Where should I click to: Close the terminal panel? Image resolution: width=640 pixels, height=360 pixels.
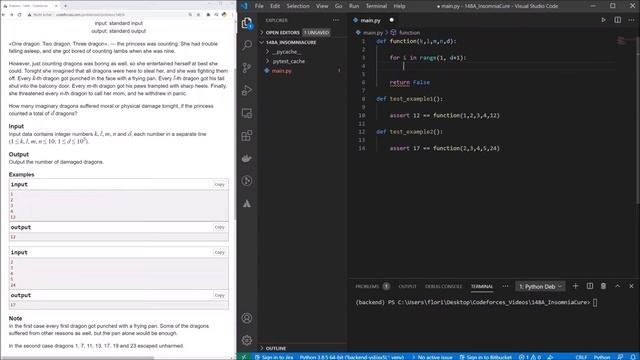click(631, 286)
